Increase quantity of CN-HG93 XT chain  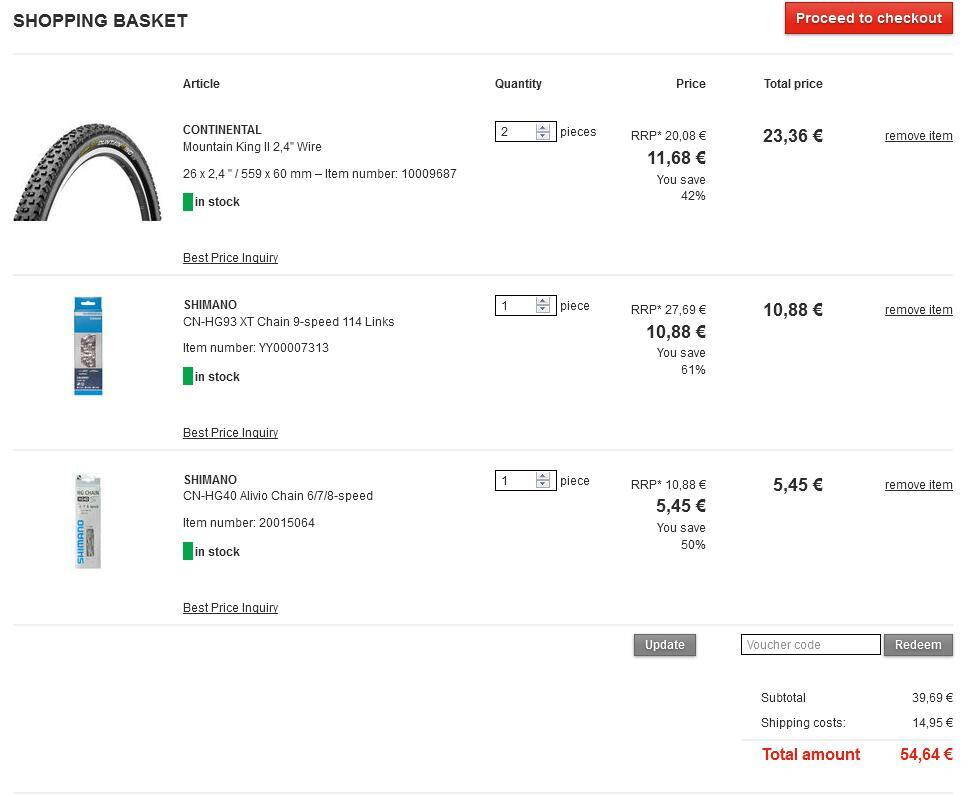543,302
